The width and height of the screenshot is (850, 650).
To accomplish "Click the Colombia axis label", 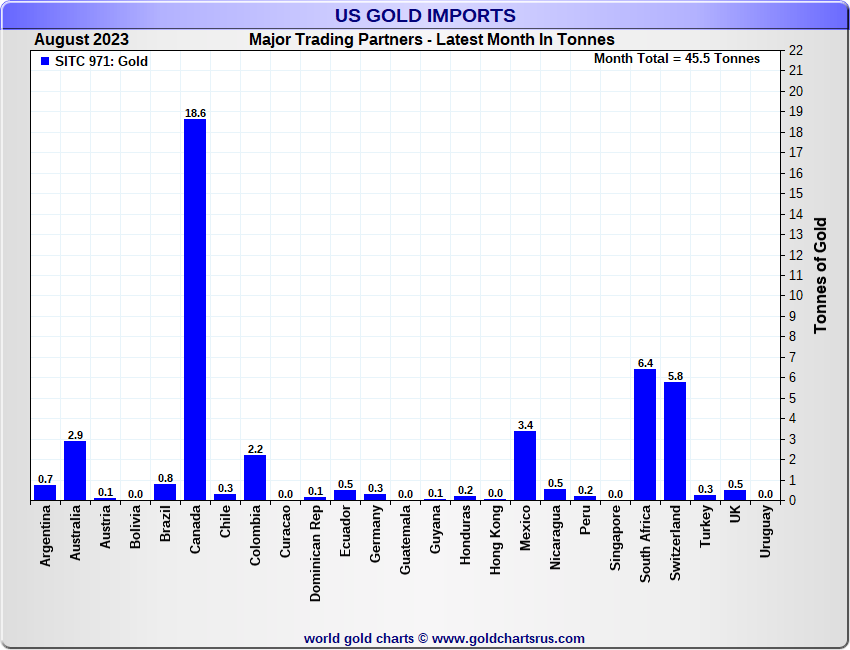I will (x=255, y=536).
